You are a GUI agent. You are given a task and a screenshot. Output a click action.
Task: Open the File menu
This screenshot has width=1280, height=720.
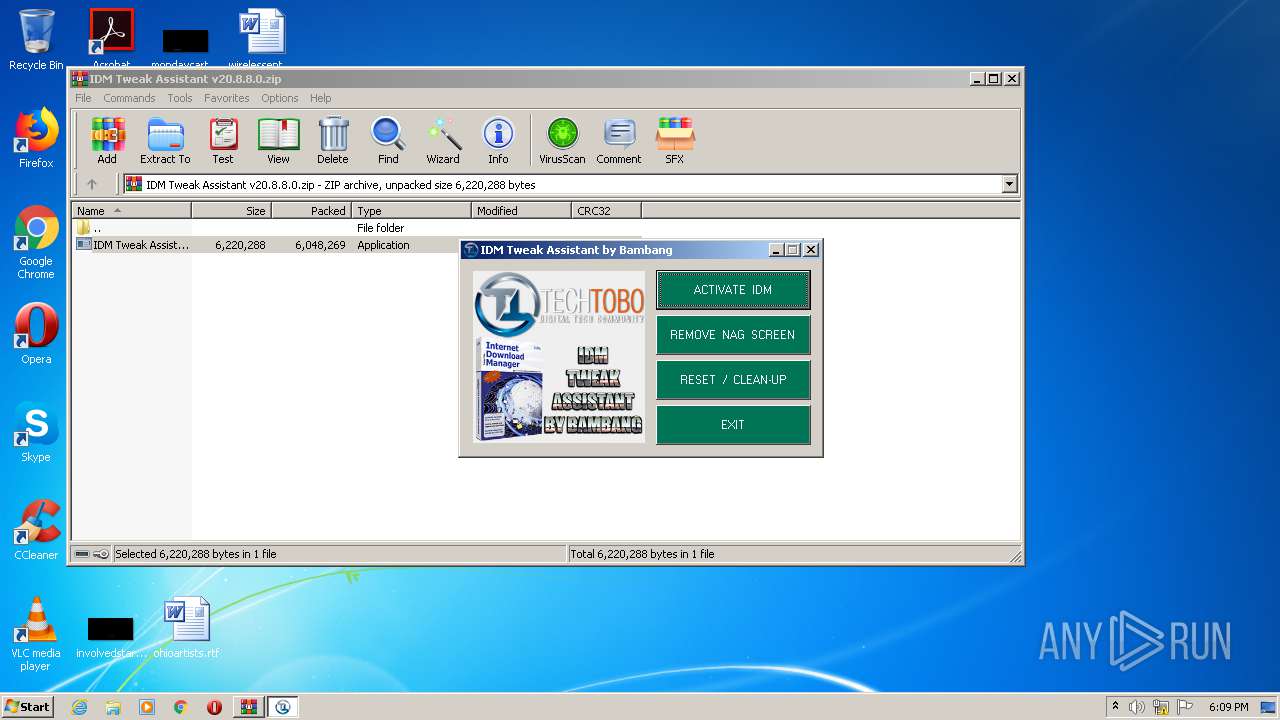(x=83, y=98)
